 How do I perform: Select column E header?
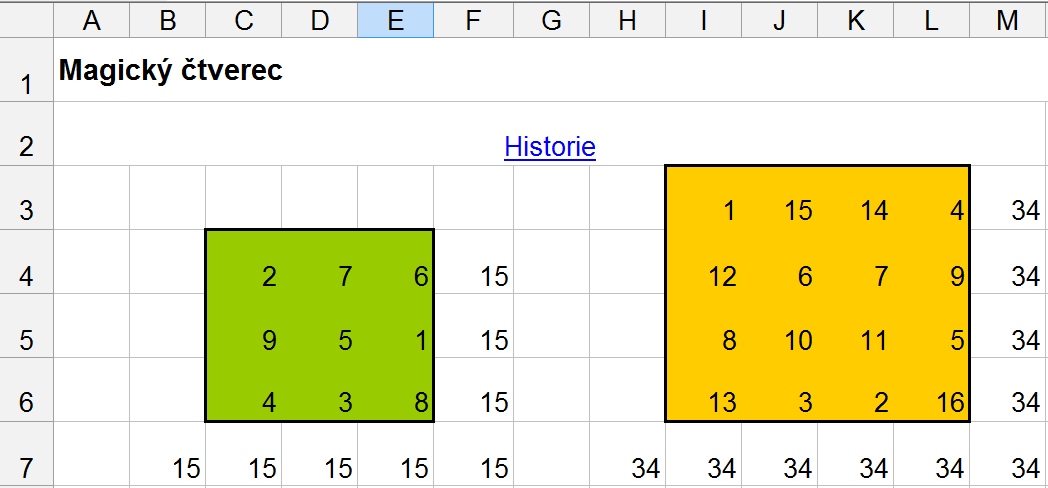click(x=396, y=19)
